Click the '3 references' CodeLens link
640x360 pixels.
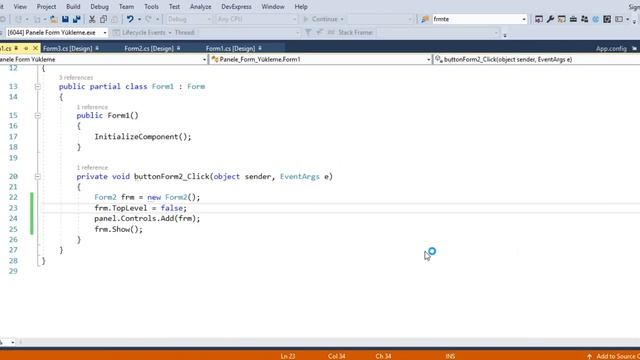click(76, 78)
